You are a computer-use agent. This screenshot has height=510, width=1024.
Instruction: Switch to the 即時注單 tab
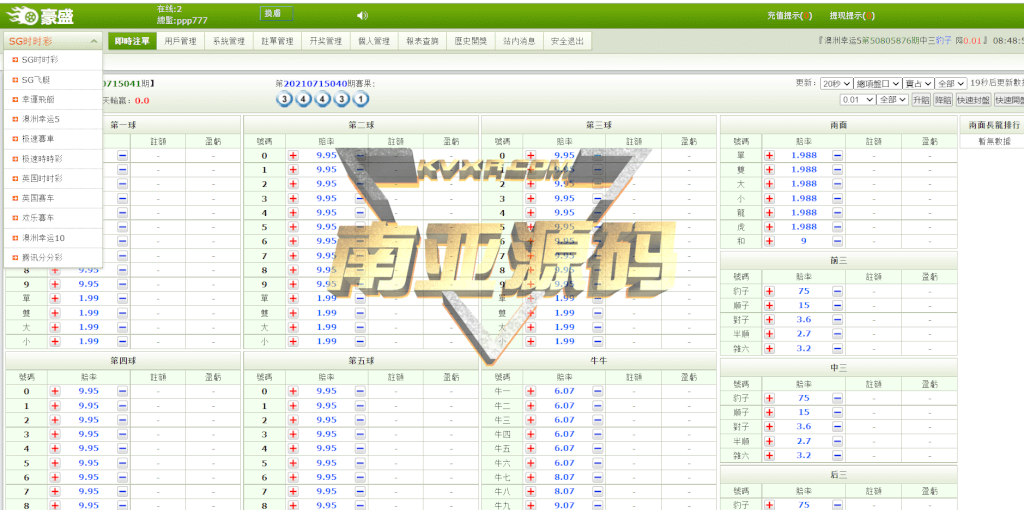pyautogui.click(x=132, y=41)
